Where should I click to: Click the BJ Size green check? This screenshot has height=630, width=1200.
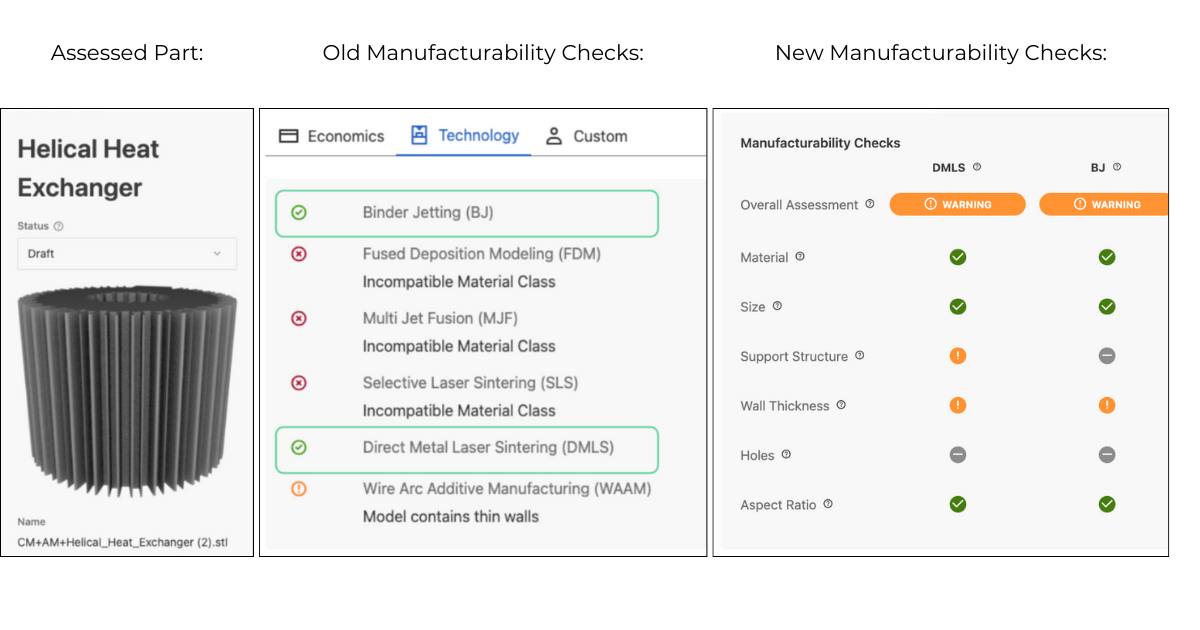(x=1107, y=306)
